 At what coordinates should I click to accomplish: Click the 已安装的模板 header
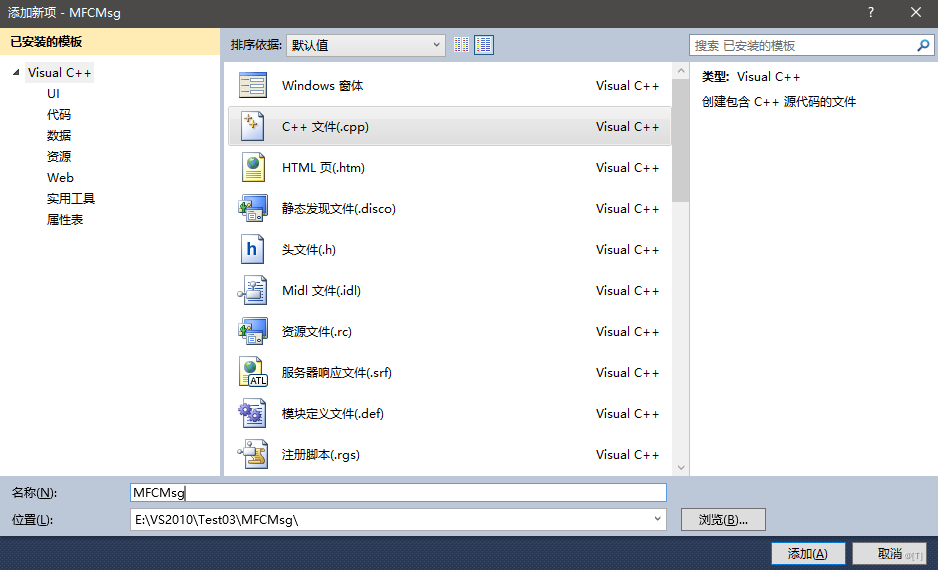(110, 42)
